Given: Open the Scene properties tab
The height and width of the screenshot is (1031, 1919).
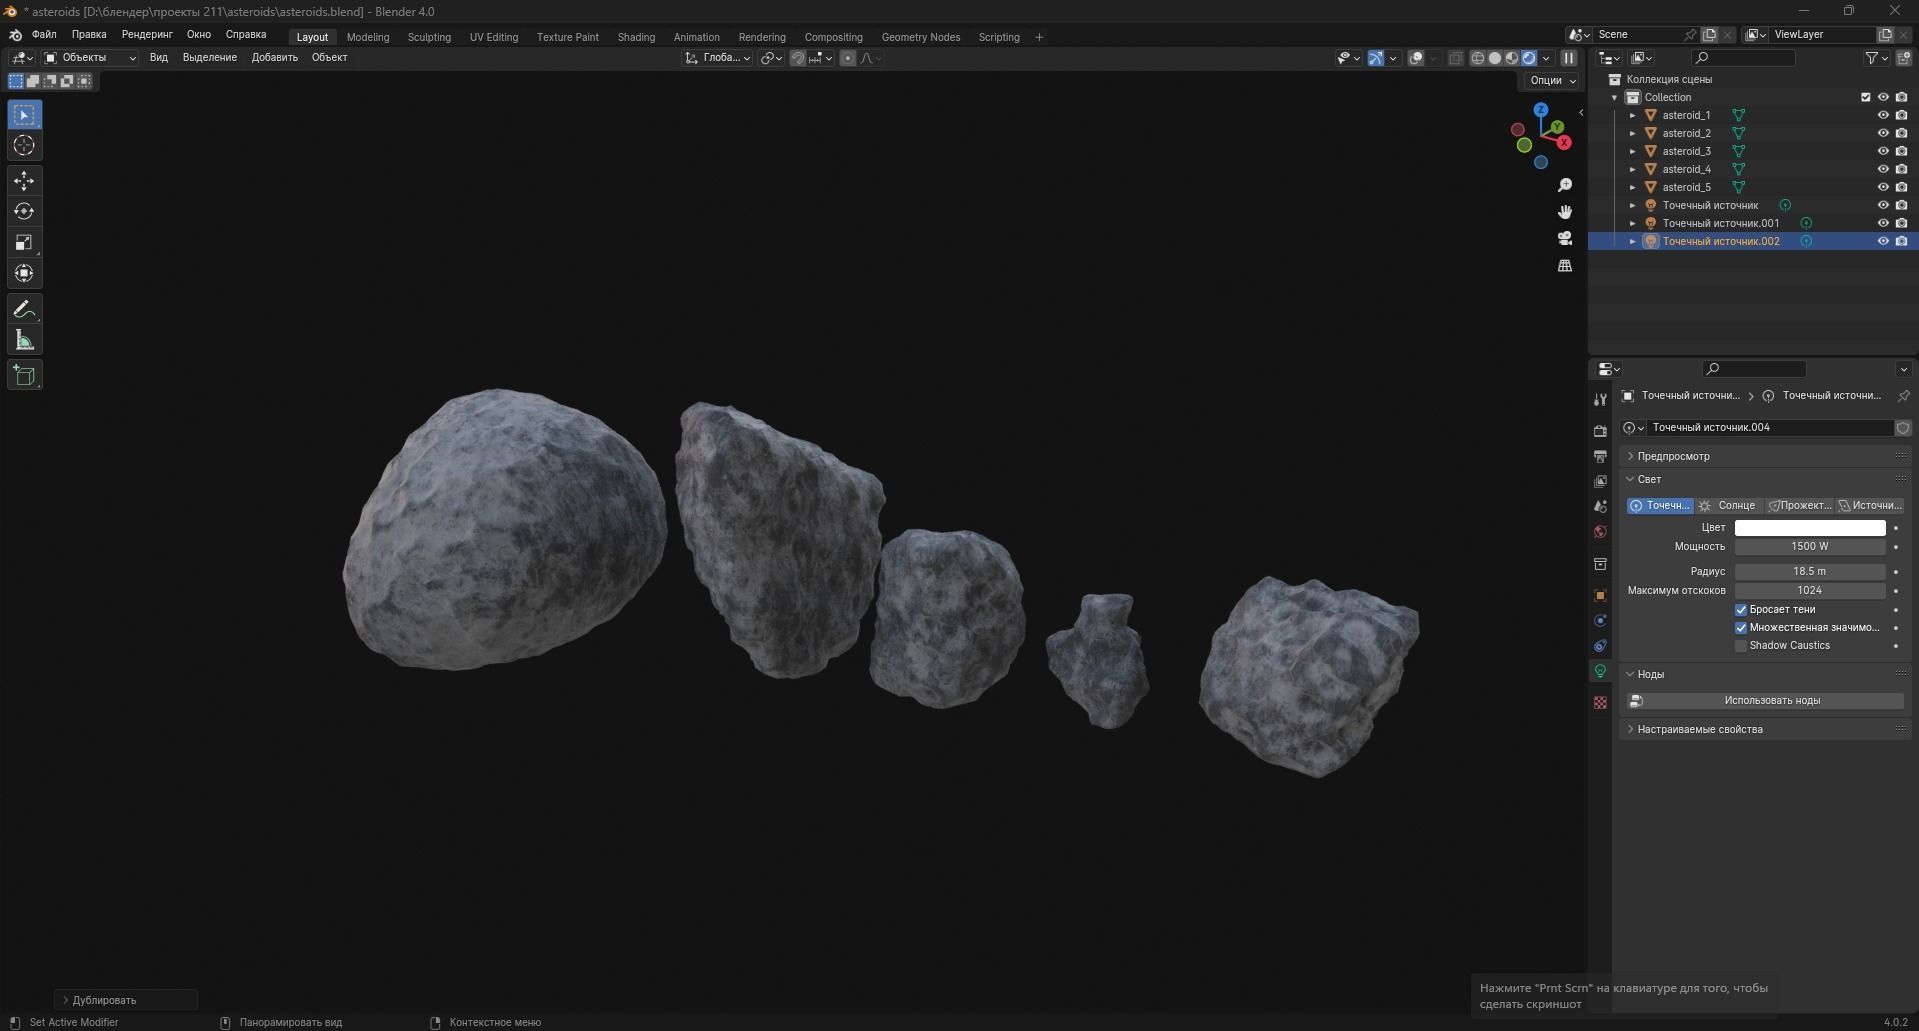Looking at the screenshot, I should pyautogui.click(x=1600, y=506).
